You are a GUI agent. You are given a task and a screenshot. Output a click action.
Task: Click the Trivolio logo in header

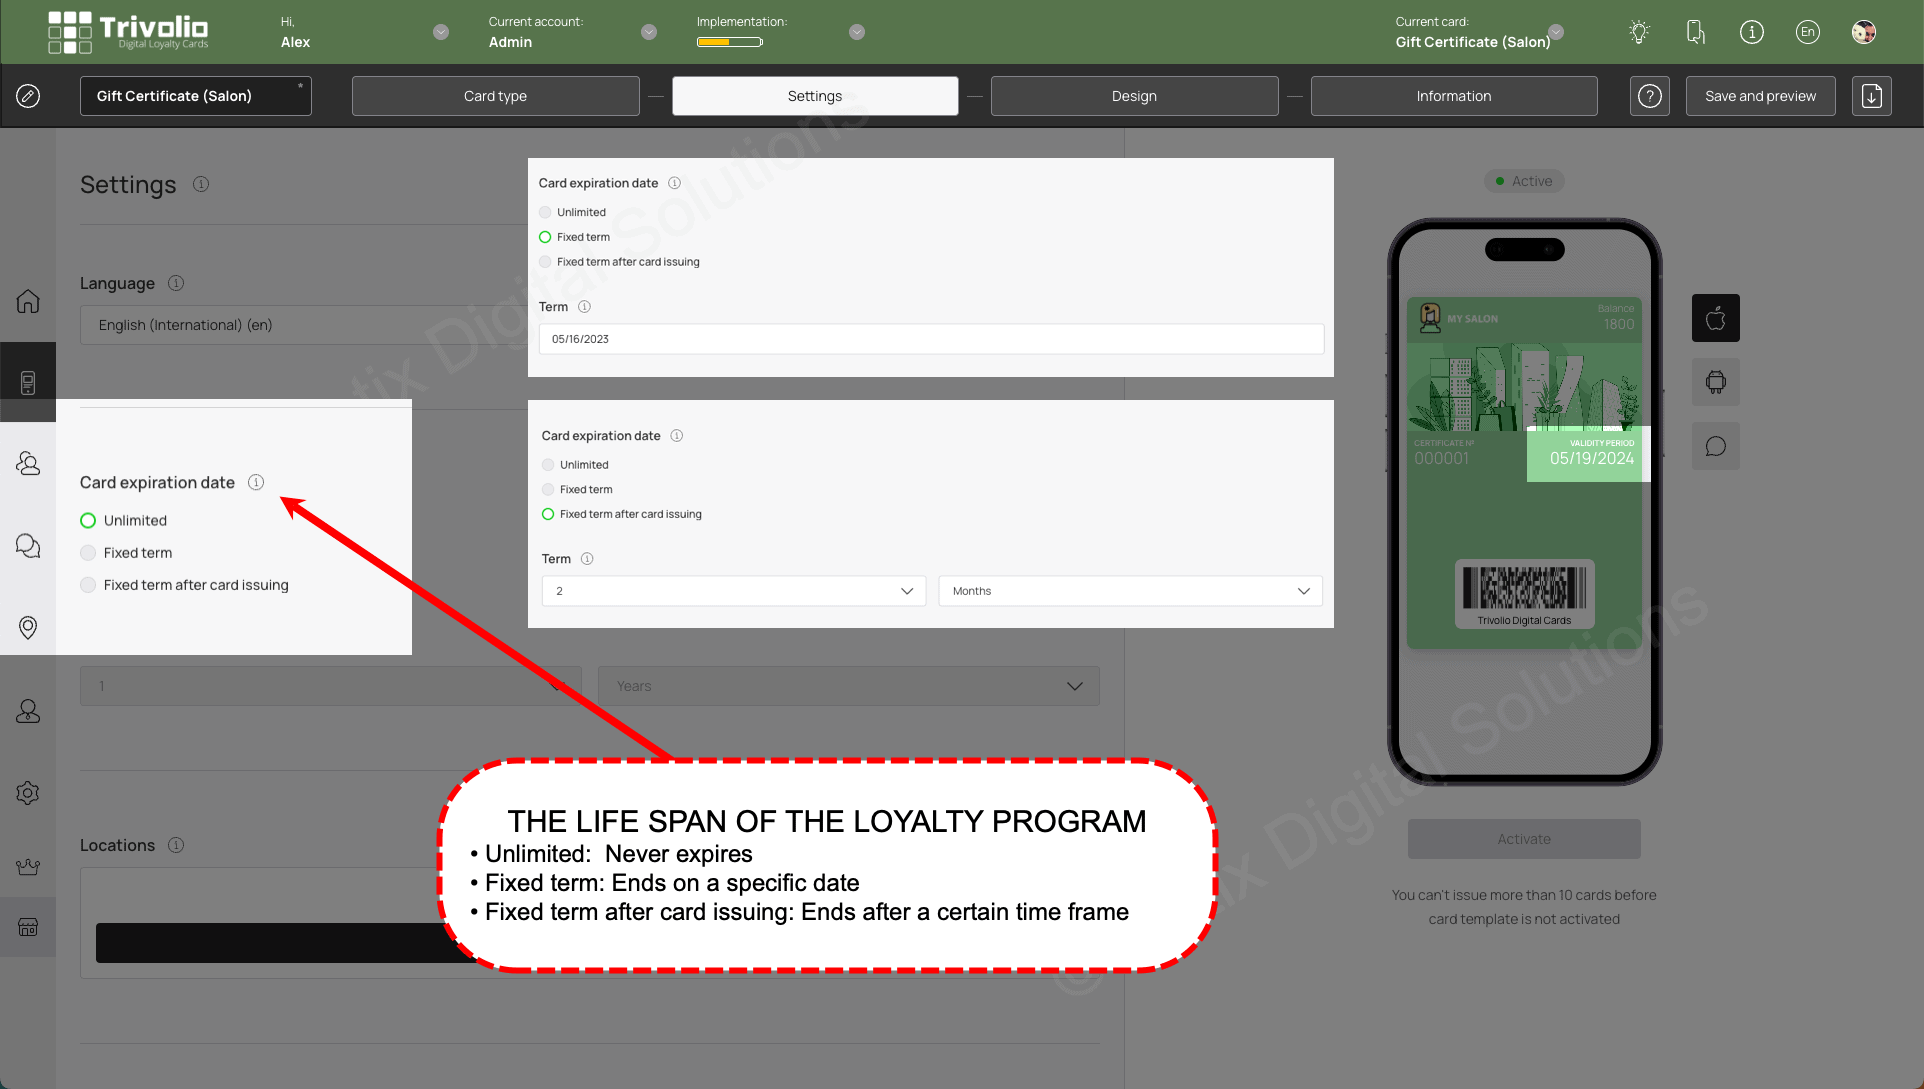click(x=128, y=32)
